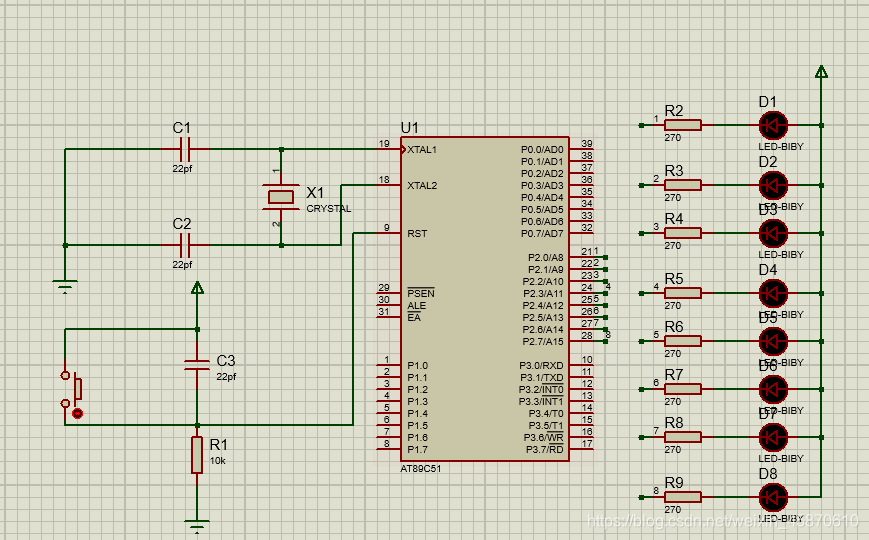
Task: Select LED D1
Action: click(773, 125)
